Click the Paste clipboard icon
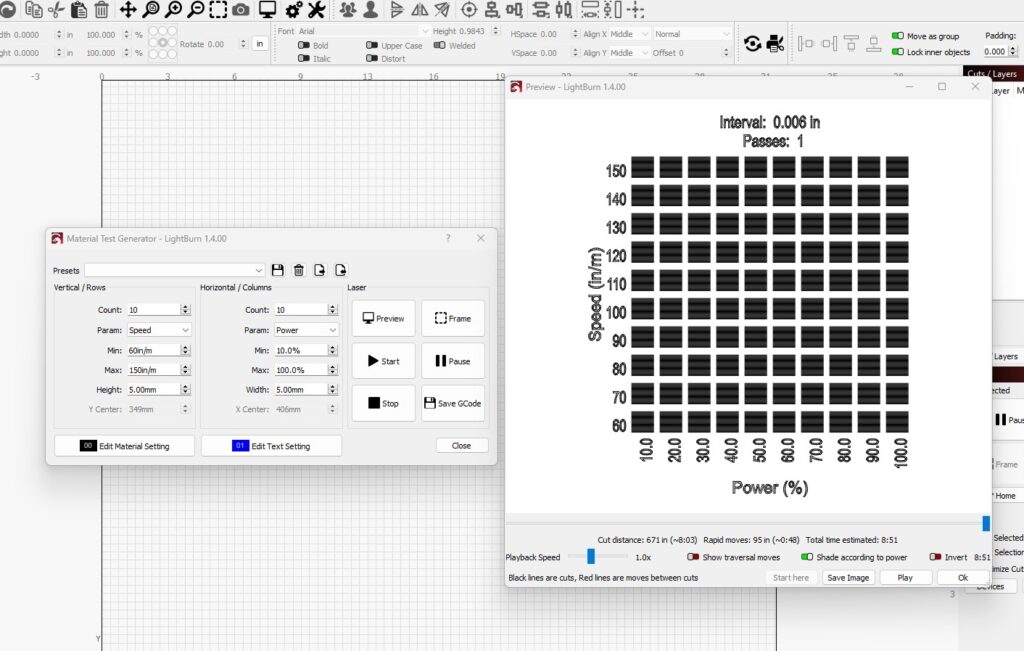 pyautogui.click(x=79, y=9)
